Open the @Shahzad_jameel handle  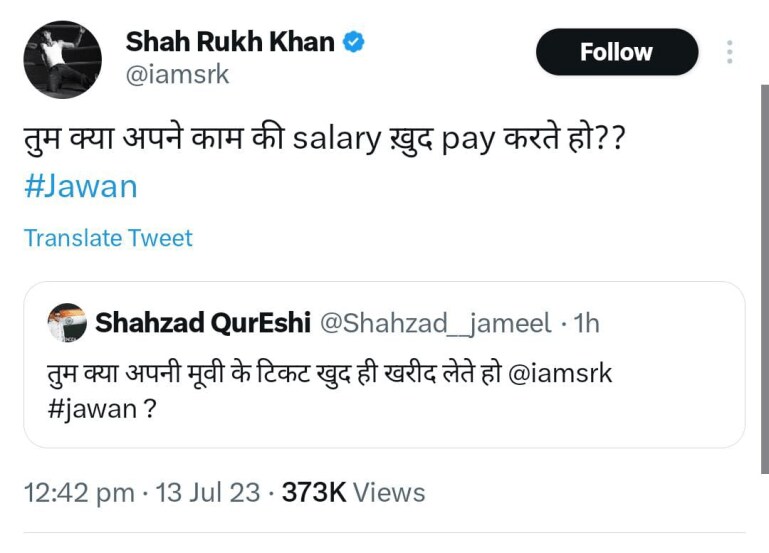[436, 324]
